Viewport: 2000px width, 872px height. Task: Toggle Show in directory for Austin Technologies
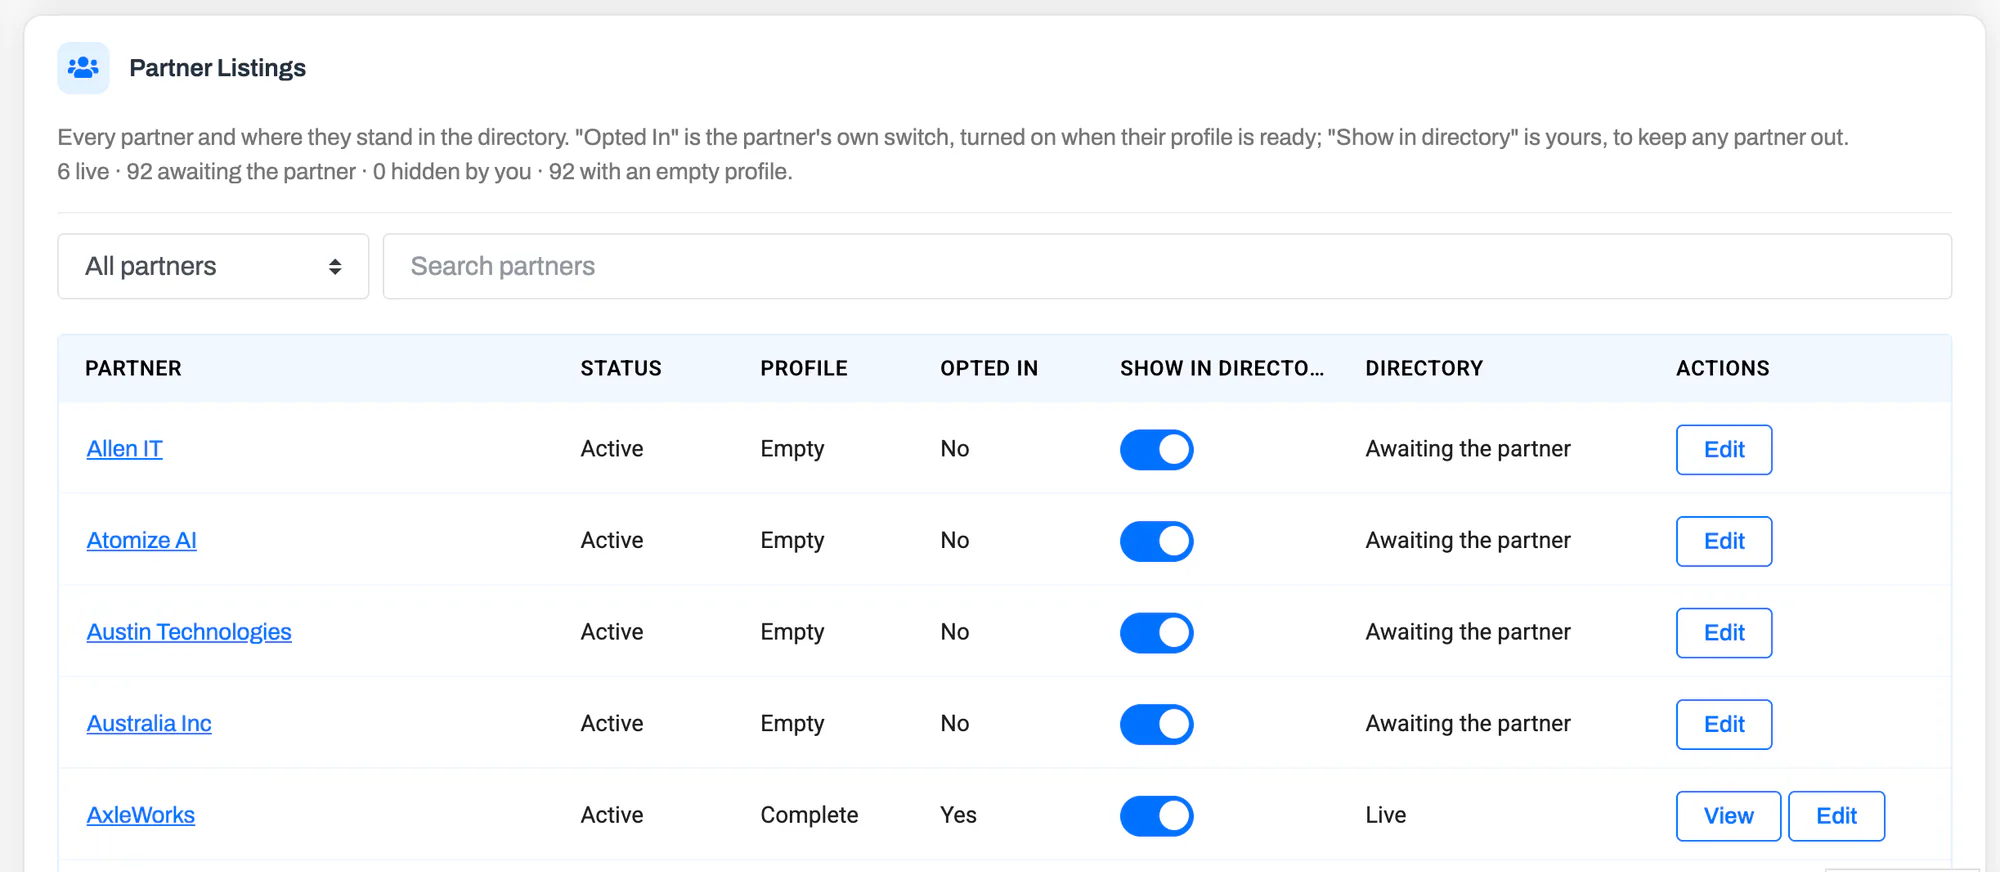[x=1157, y=633]
